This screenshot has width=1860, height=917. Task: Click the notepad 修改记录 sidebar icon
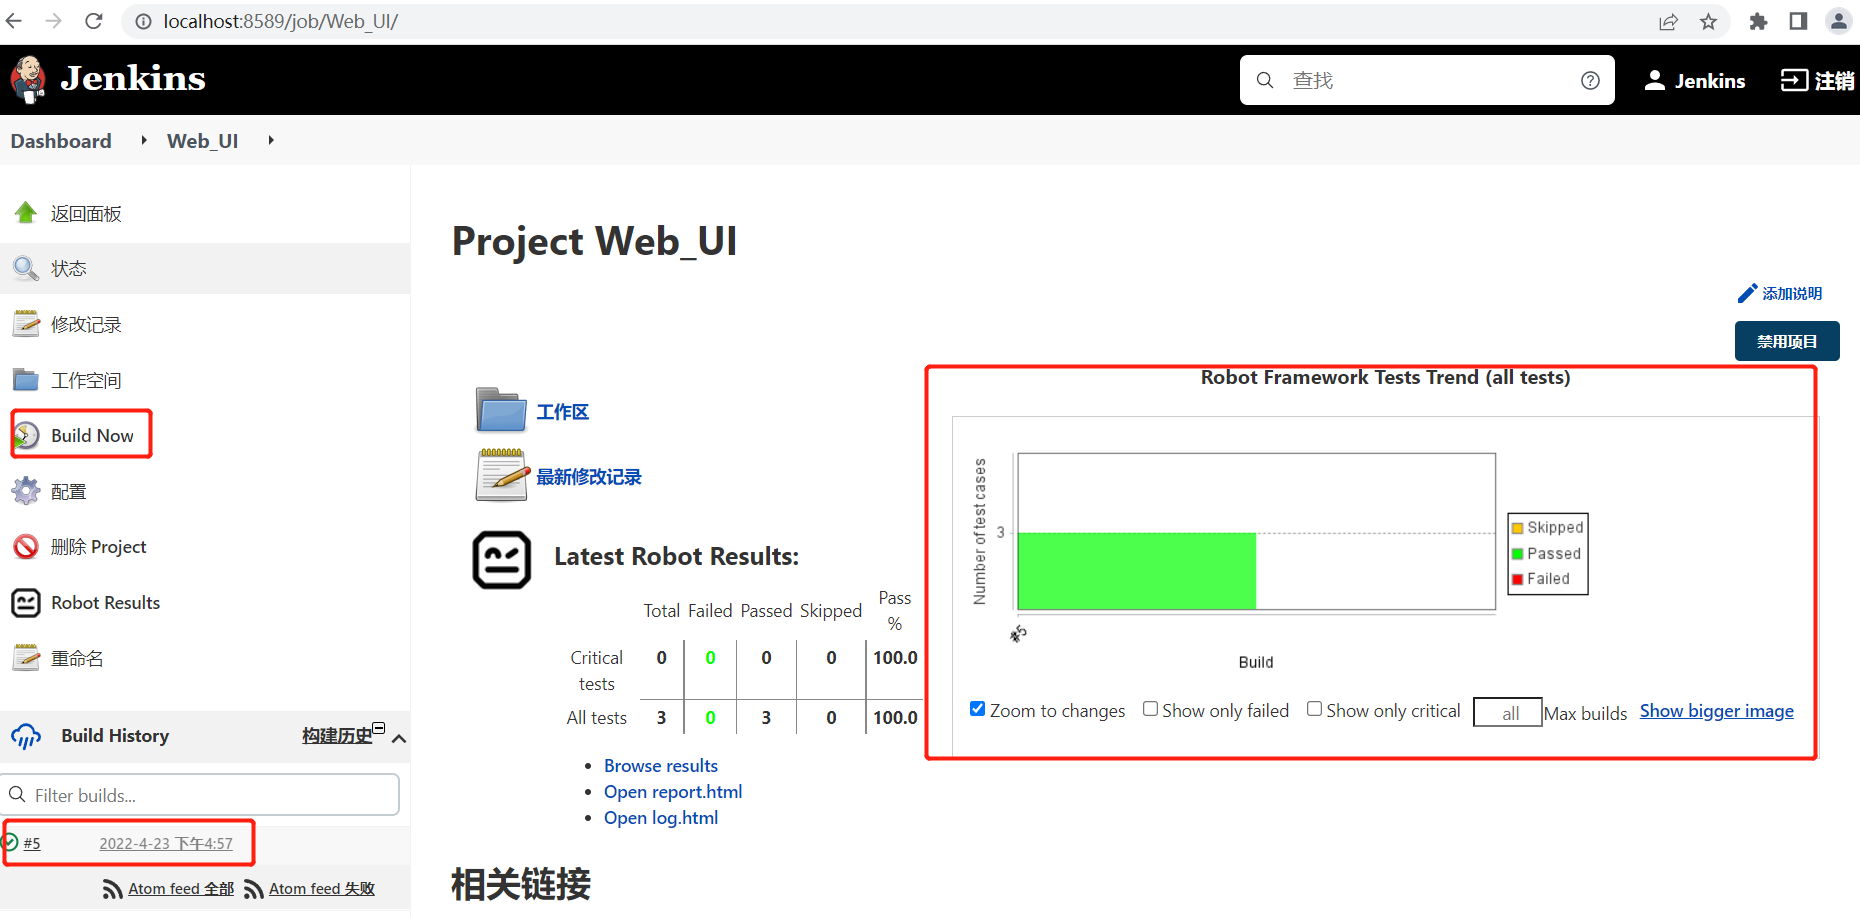[x=26, y=324]
